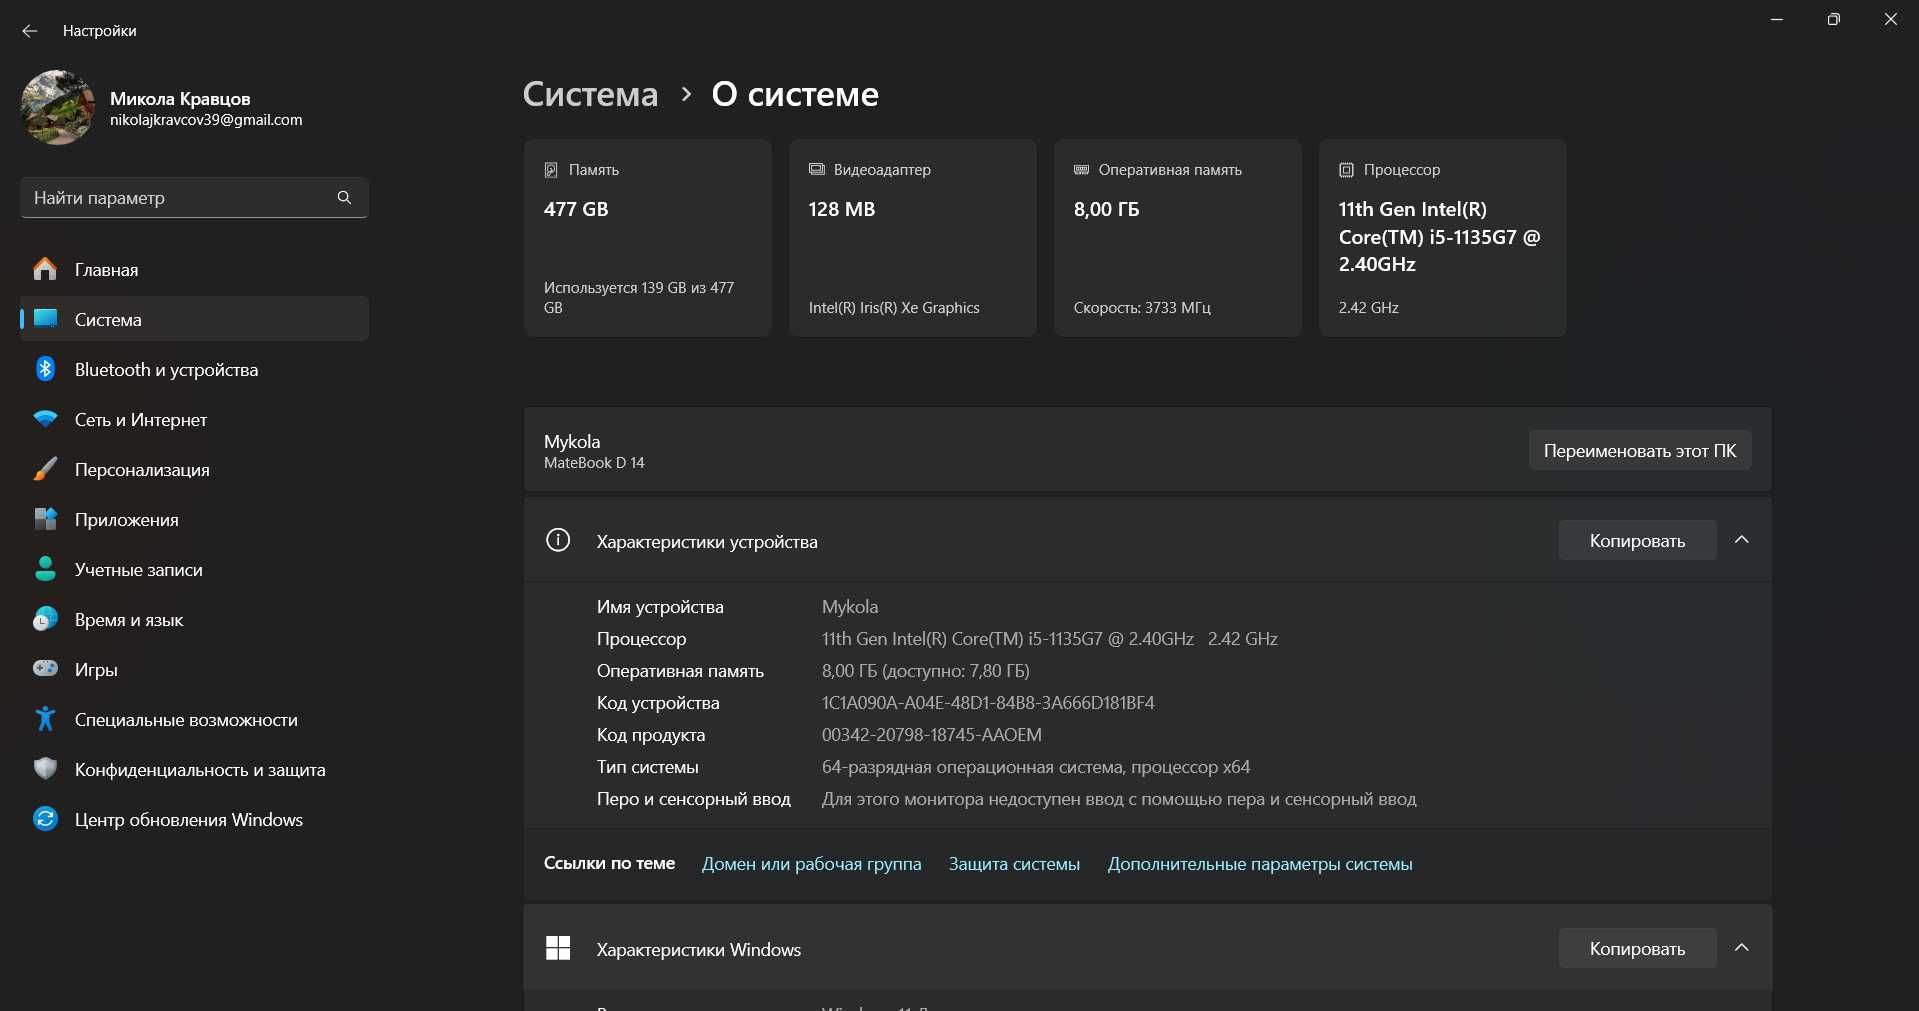Go to Конфиденциальность и защита
The width and height of the screenshot is (1919, 1011).
(194, 769)
